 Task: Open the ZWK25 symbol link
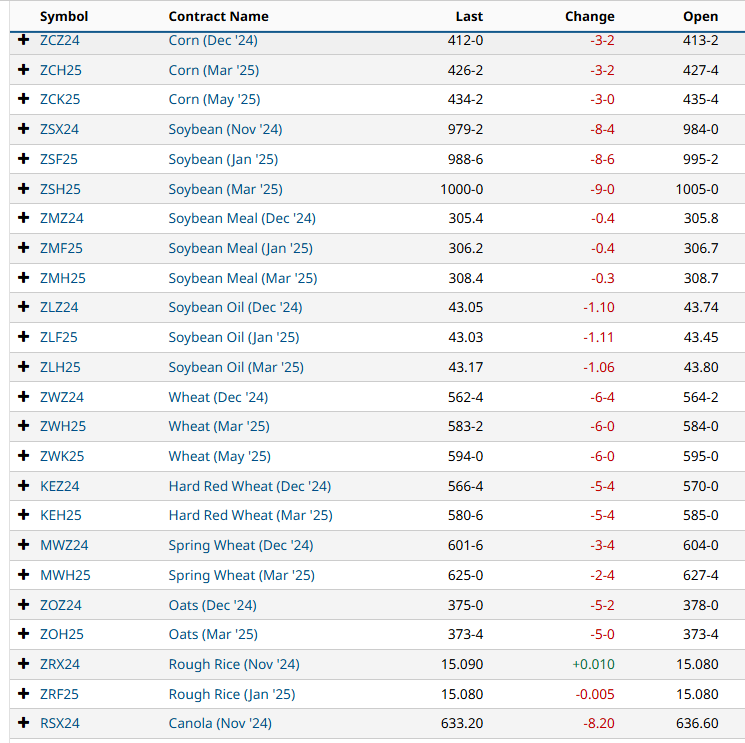[x=62, y=457]
